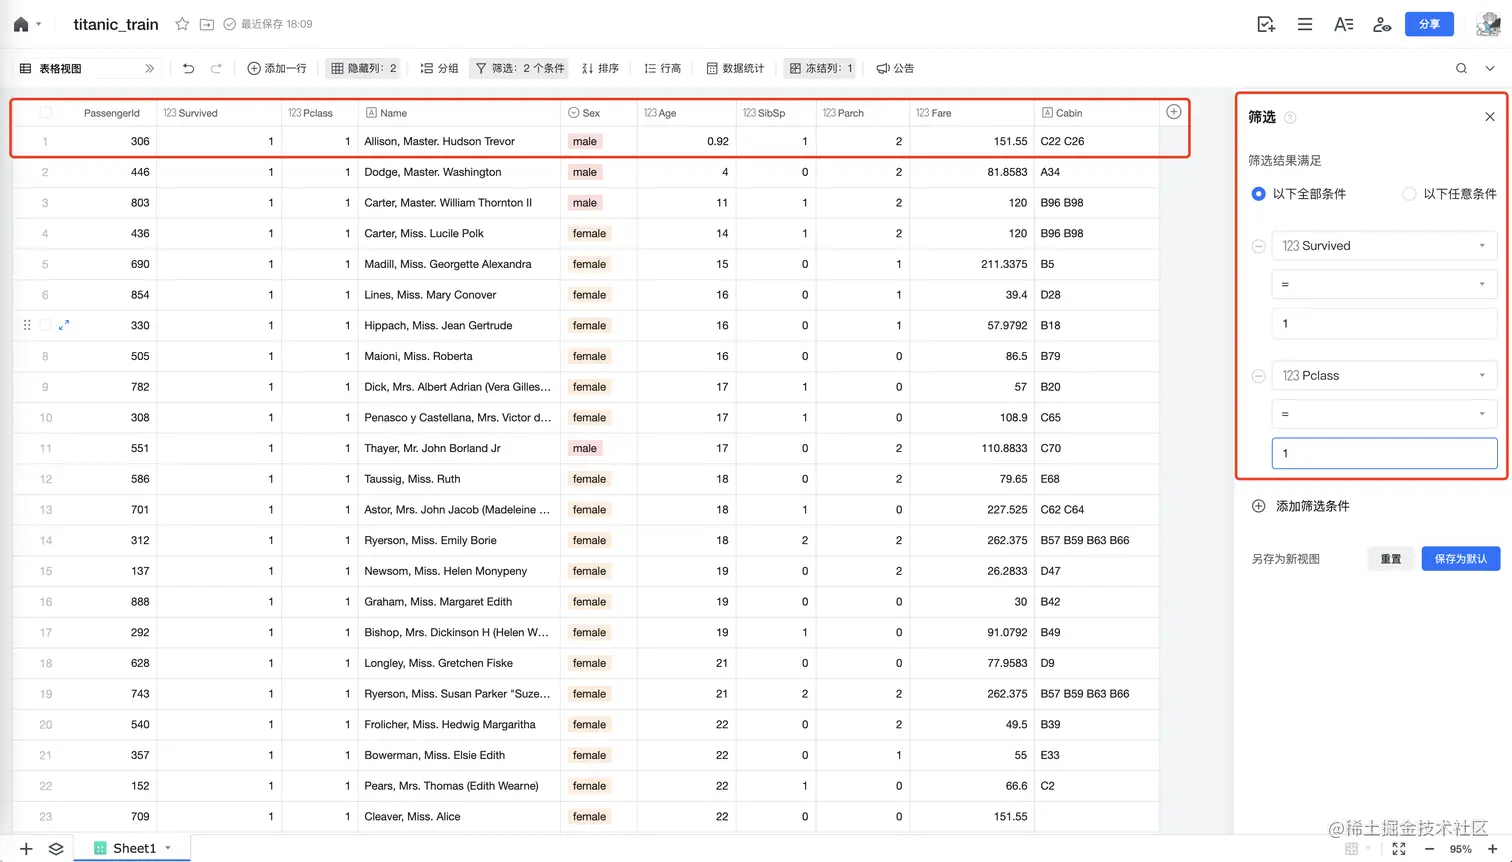This screenshot has width=1512, height=862.
Task: Click the user avatar
Action: point(1488,24)
